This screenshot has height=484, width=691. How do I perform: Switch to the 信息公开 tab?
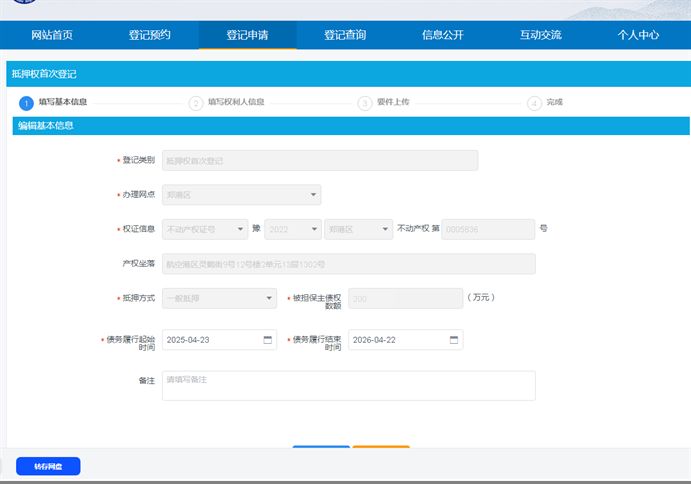coord(443,35)
